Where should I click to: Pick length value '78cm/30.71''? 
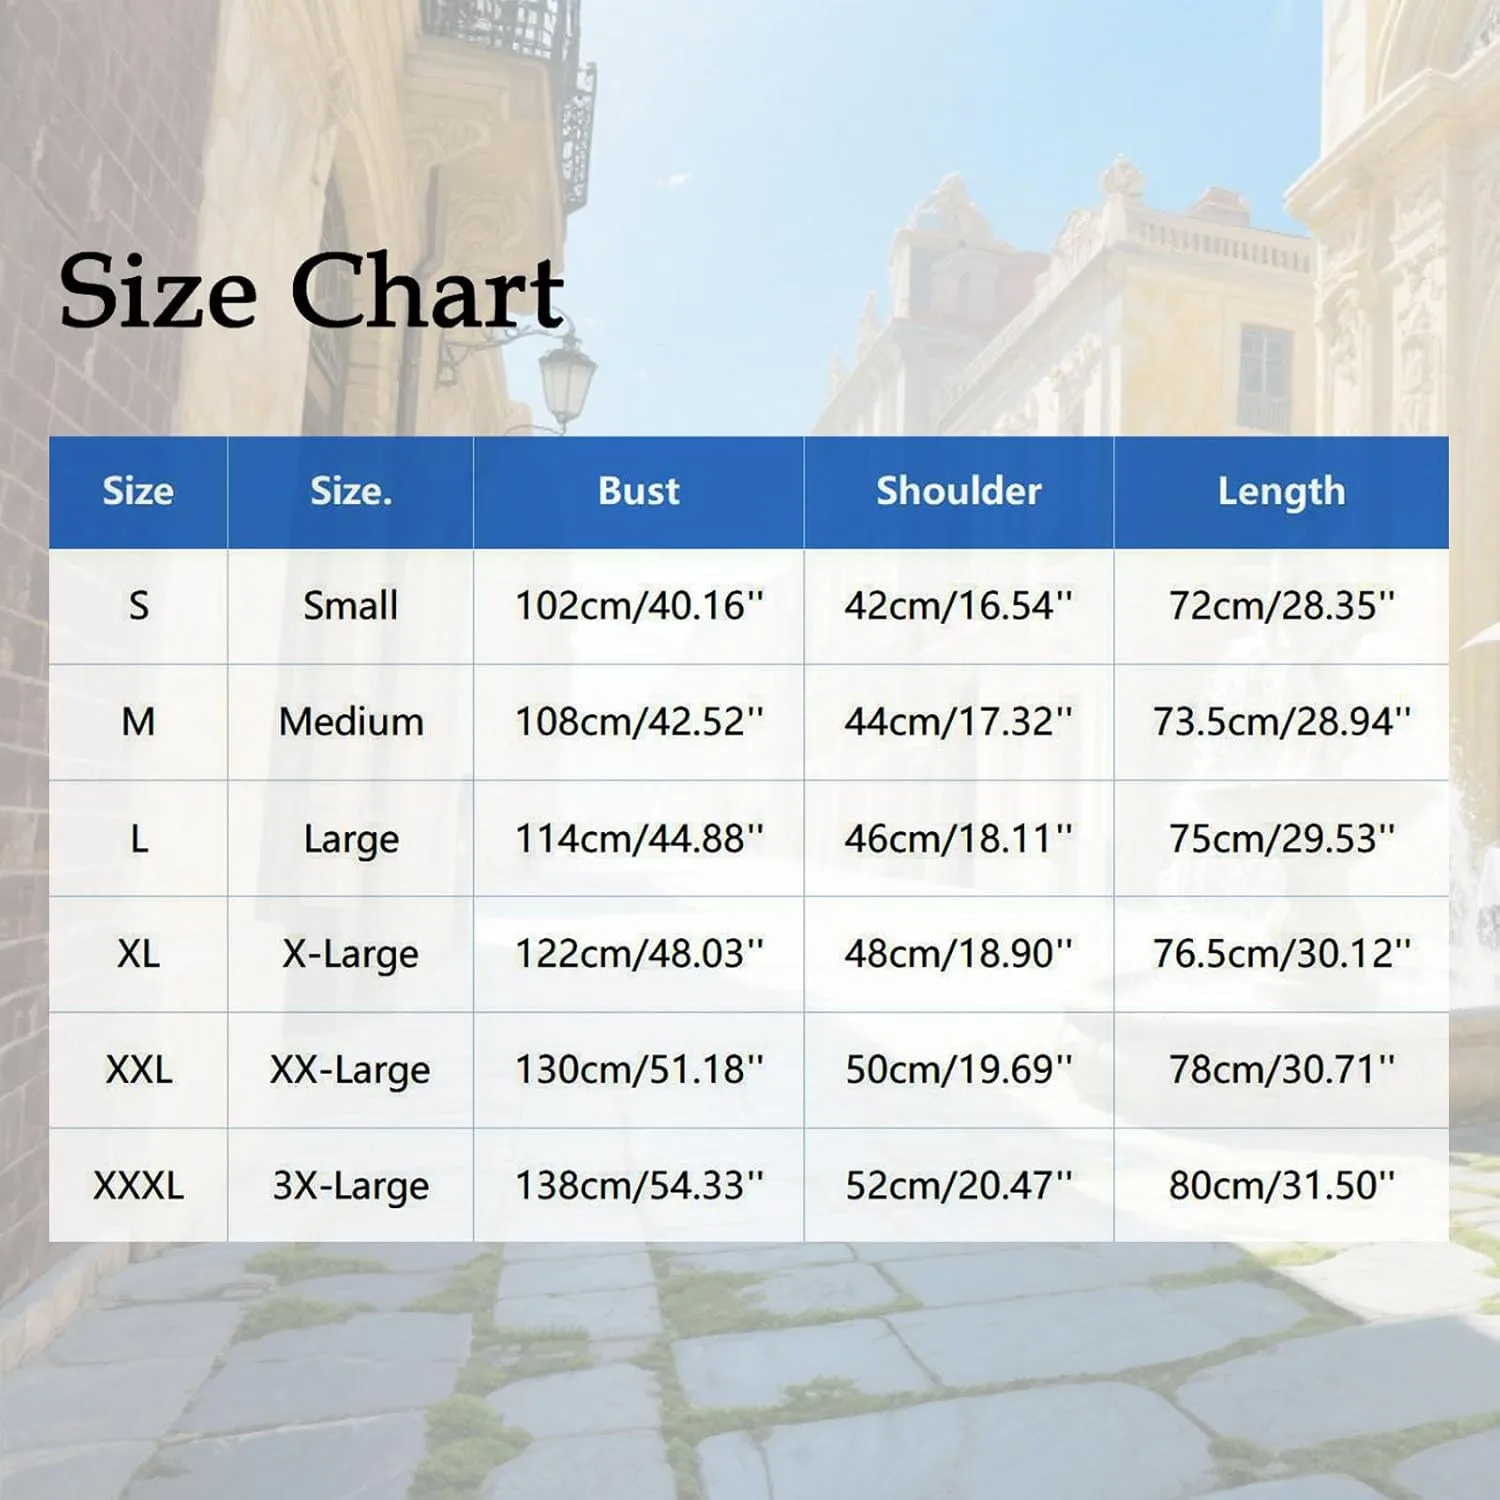(x=1281, y=1070)
